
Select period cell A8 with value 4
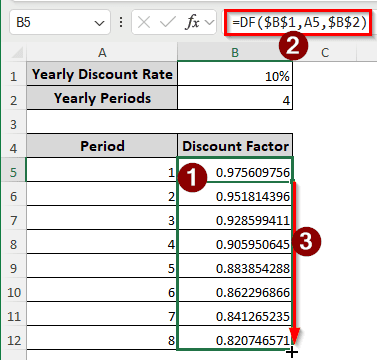[102, 242]
